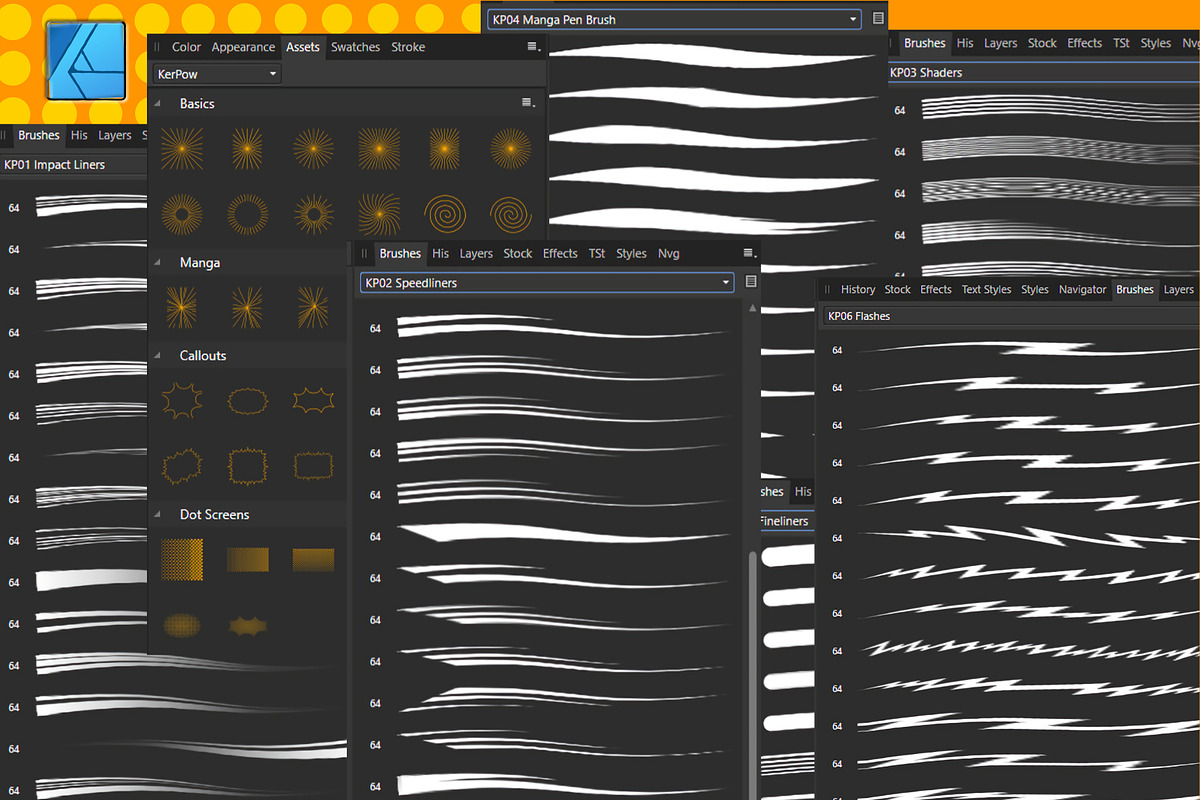Image resolution: width=1200 pixels, height=800 pixels.
Task: Click the scroll-up arrow of Speedliners brush list
Action: tap(754, 308)
